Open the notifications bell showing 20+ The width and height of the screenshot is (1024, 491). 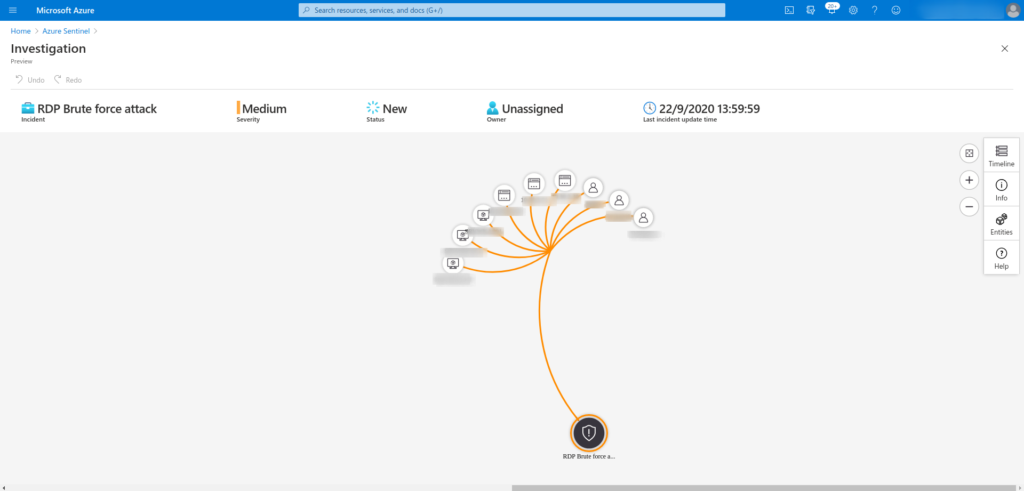[831, 10]
